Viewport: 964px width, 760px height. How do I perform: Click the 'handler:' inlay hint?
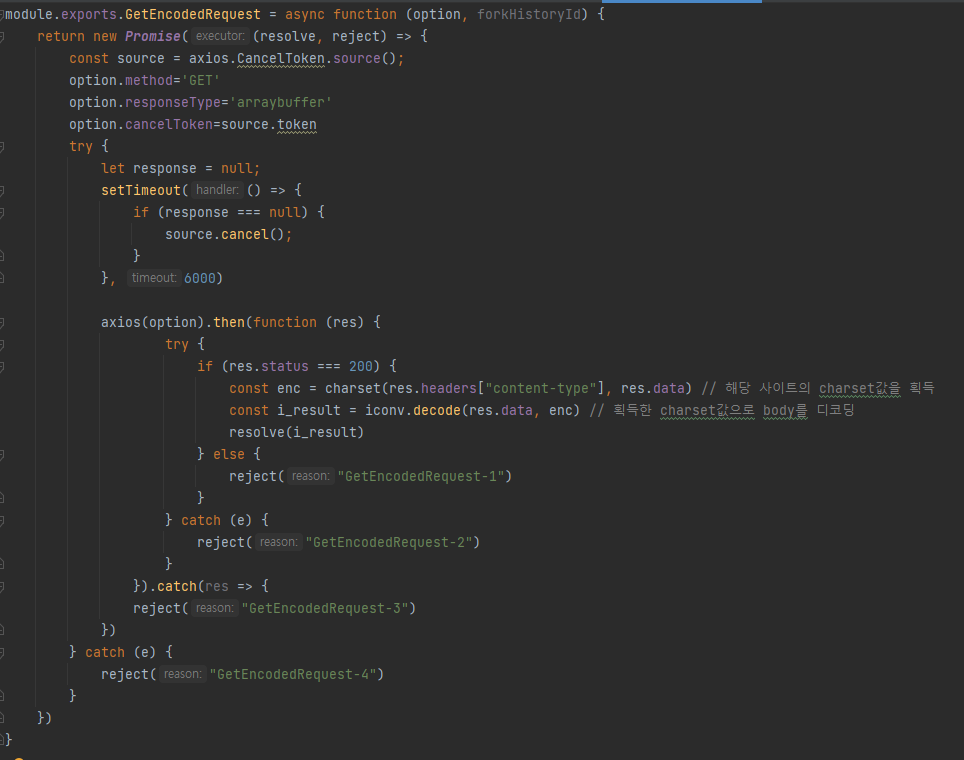[x=217, y=190]
